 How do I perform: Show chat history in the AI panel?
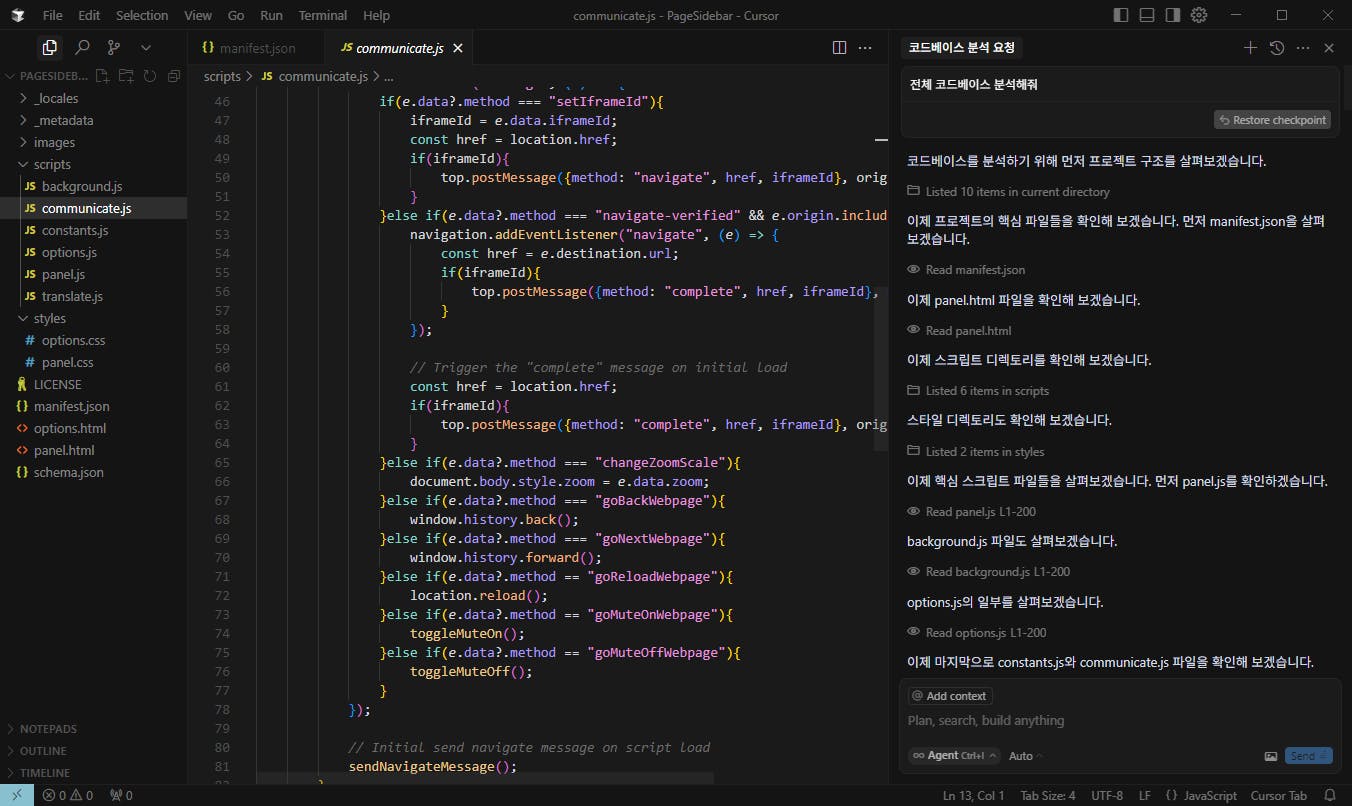pyautogui.click(x=1276, y=47)
